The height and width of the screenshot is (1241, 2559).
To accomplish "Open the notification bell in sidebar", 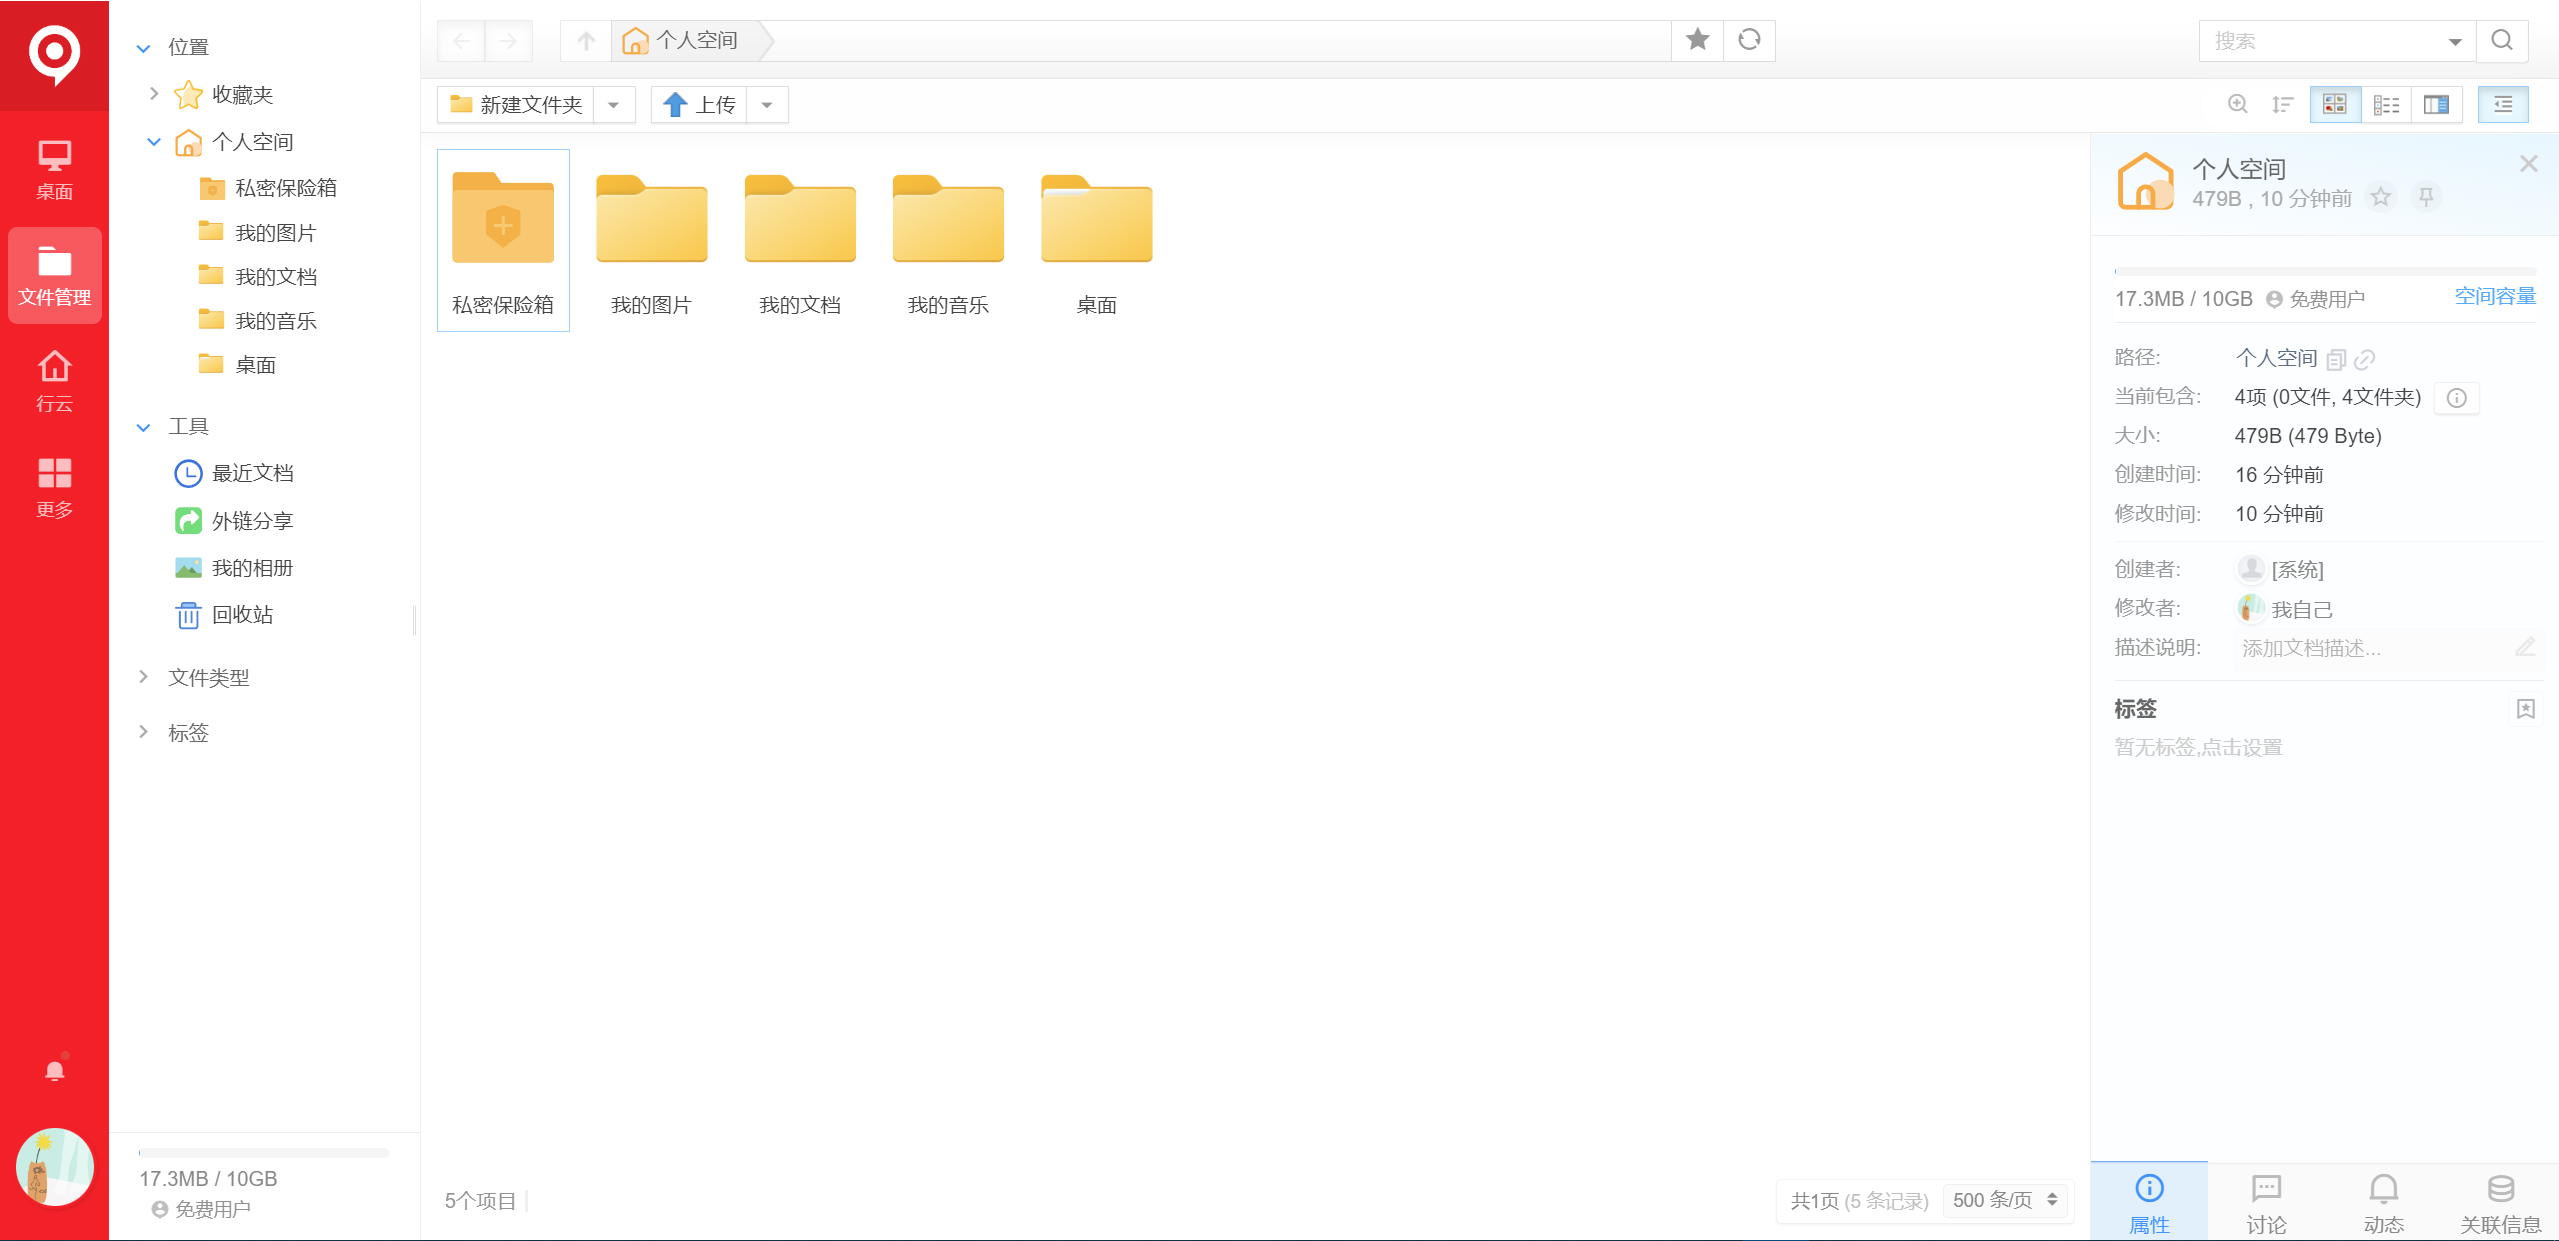I will pos(55,1071).
